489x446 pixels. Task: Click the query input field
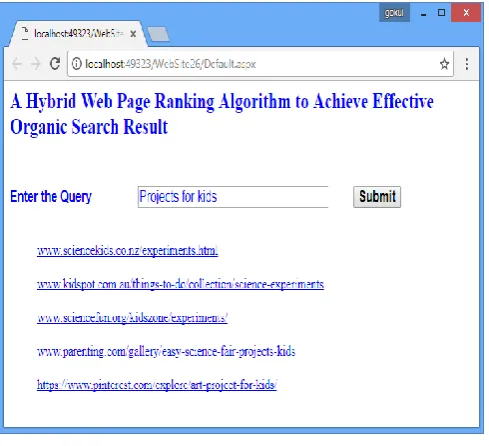(x=233, y=197)
